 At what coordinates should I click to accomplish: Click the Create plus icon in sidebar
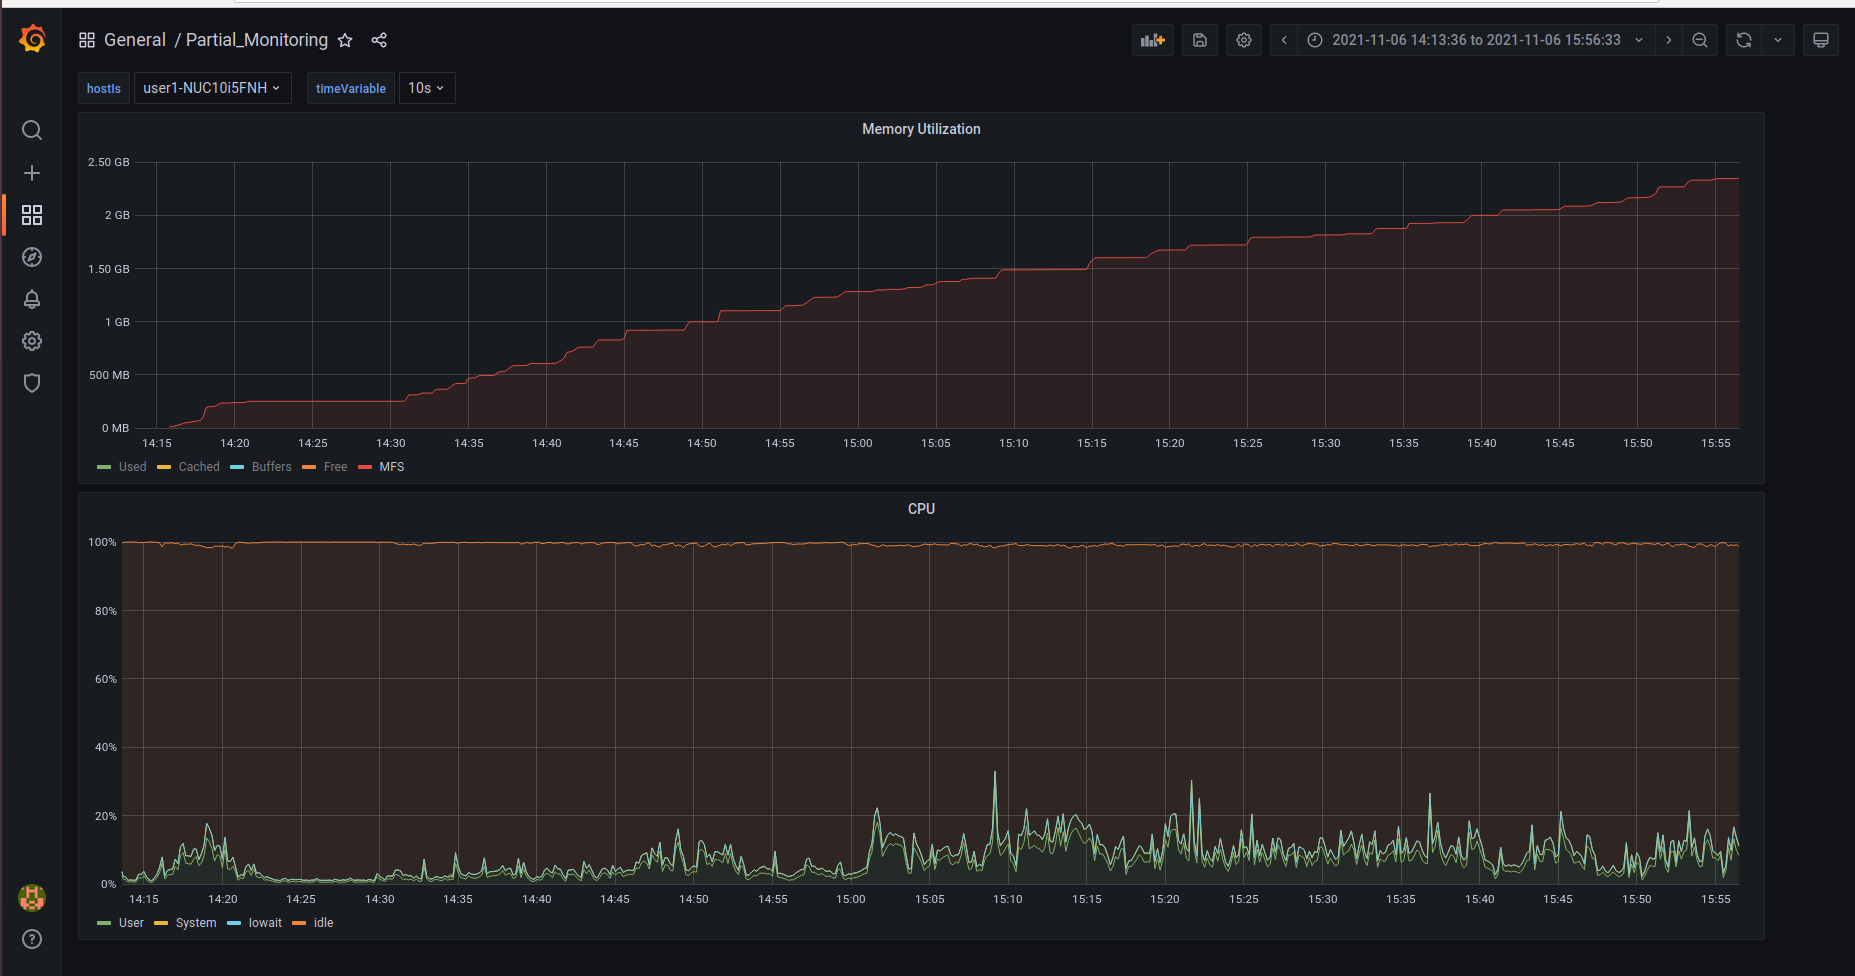coord(32,173)
